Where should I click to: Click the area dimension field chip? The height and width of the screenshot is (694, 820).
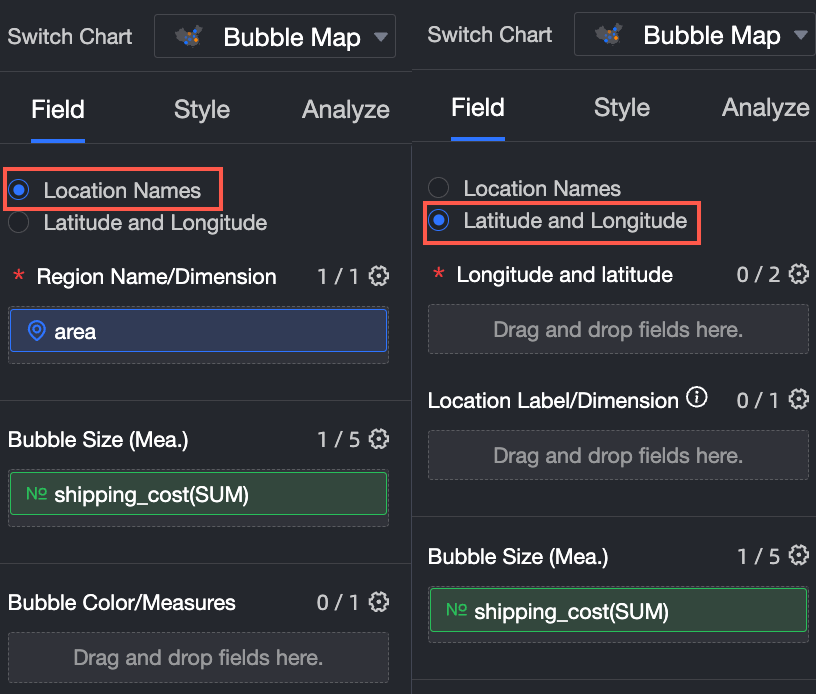point(198,331)
